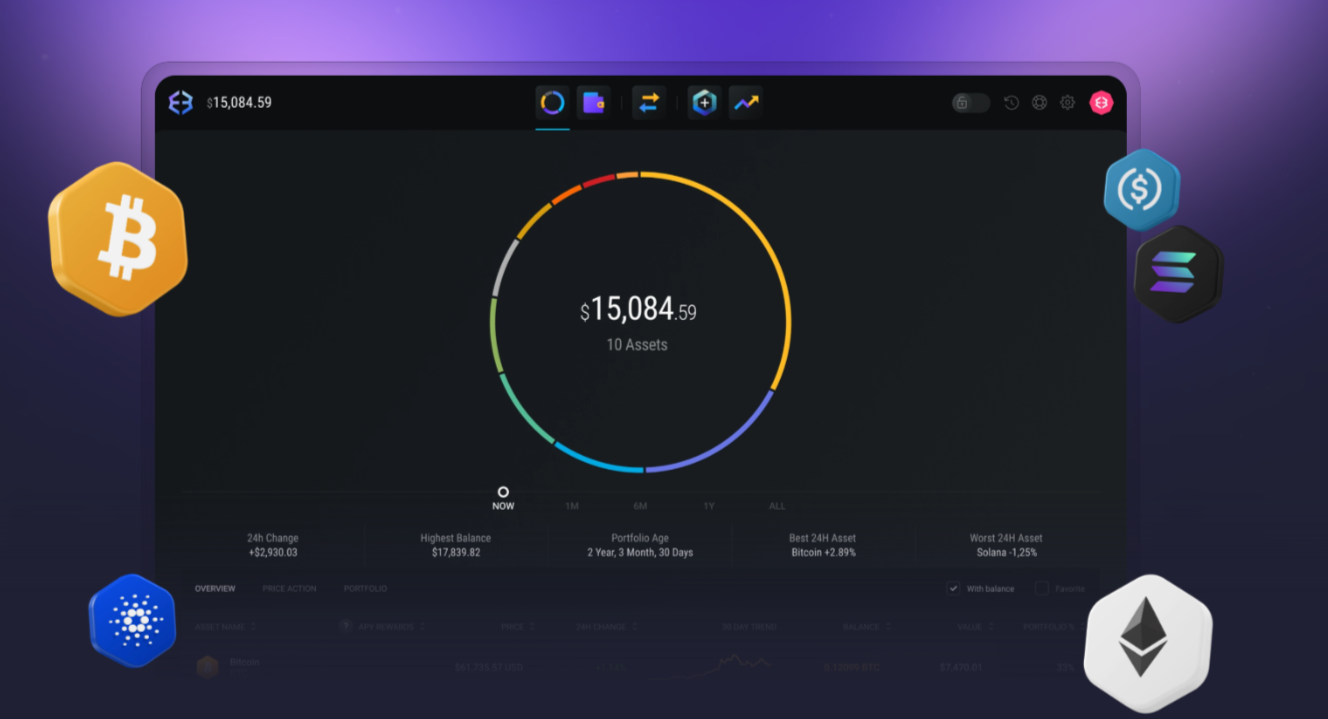Screen dimensions: 1328x719
Task: Click the 24h Change +$2,930.03 stat
Action: (x=273, y=545)
